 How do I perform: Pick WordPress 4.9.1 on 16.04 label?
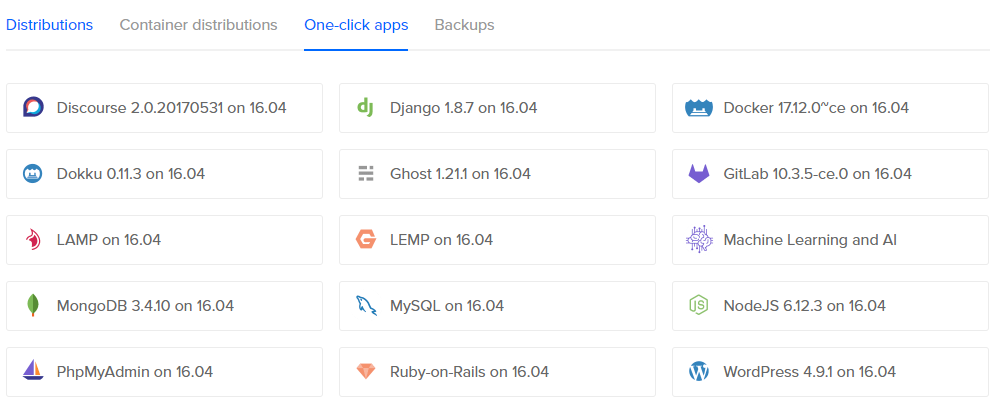click(810, 372)
